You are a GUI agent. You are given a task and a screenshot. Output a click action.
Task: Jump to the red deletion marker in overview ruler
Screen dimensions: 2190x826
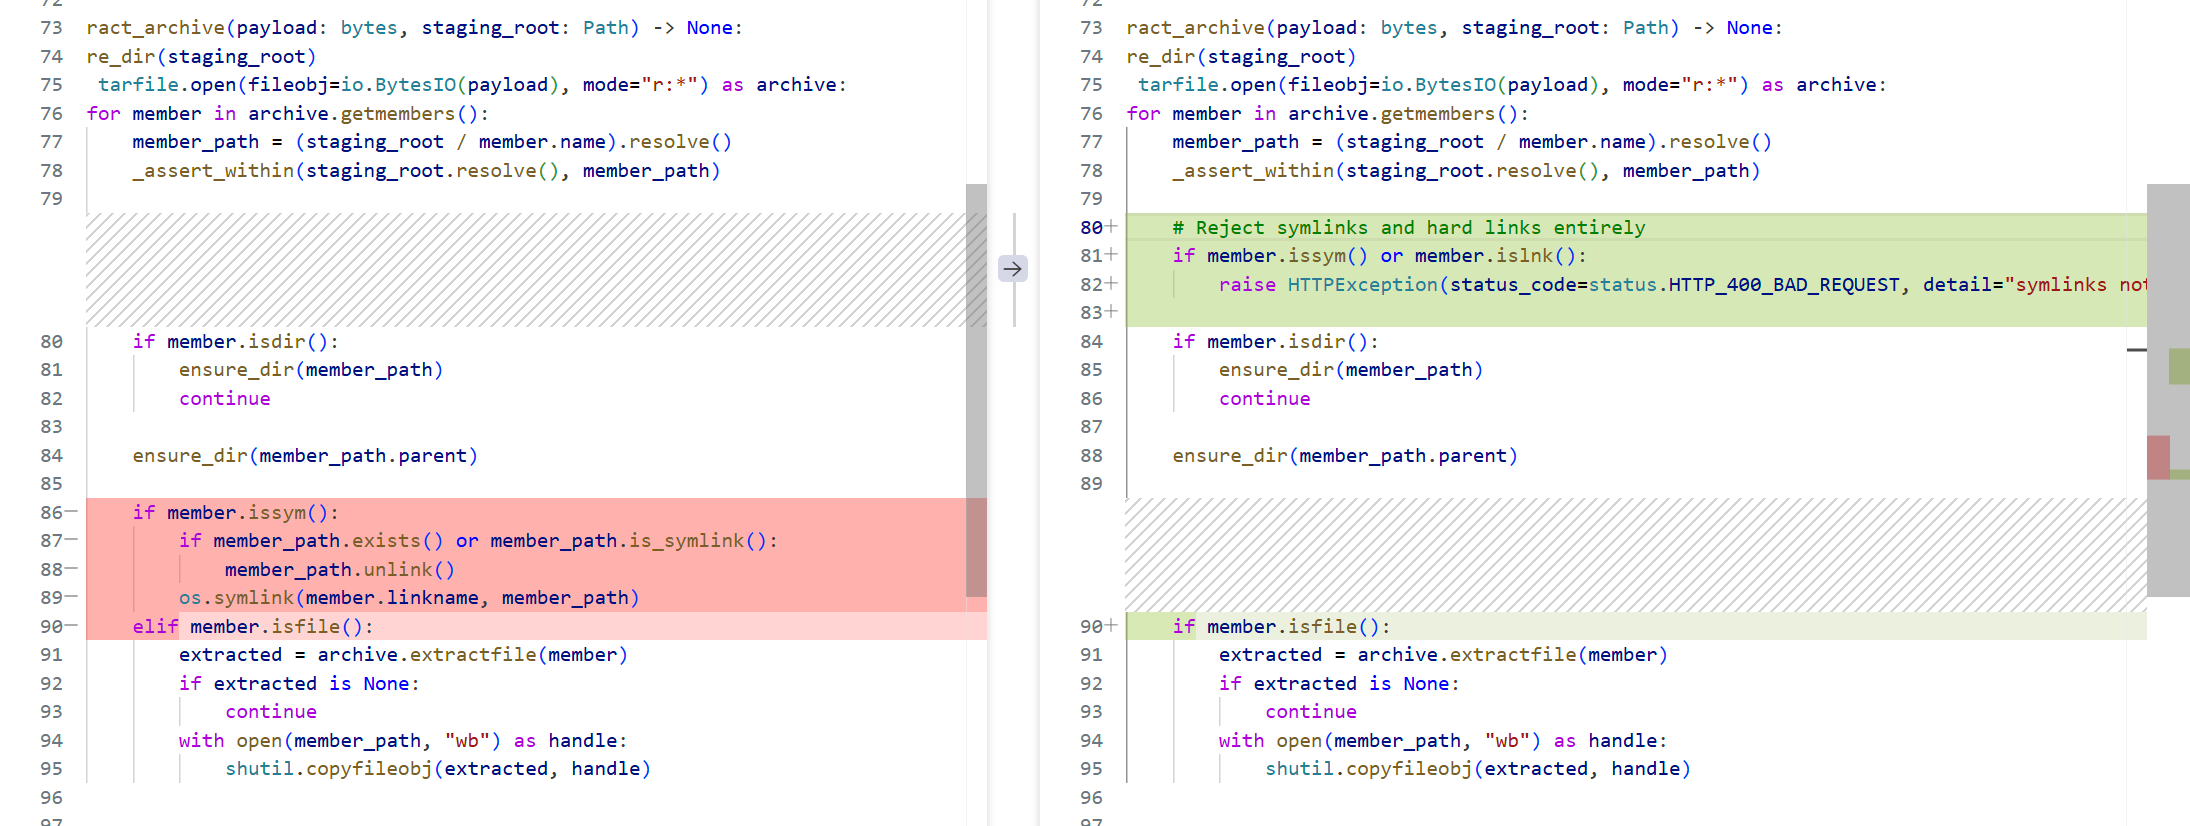(2158, 457)
